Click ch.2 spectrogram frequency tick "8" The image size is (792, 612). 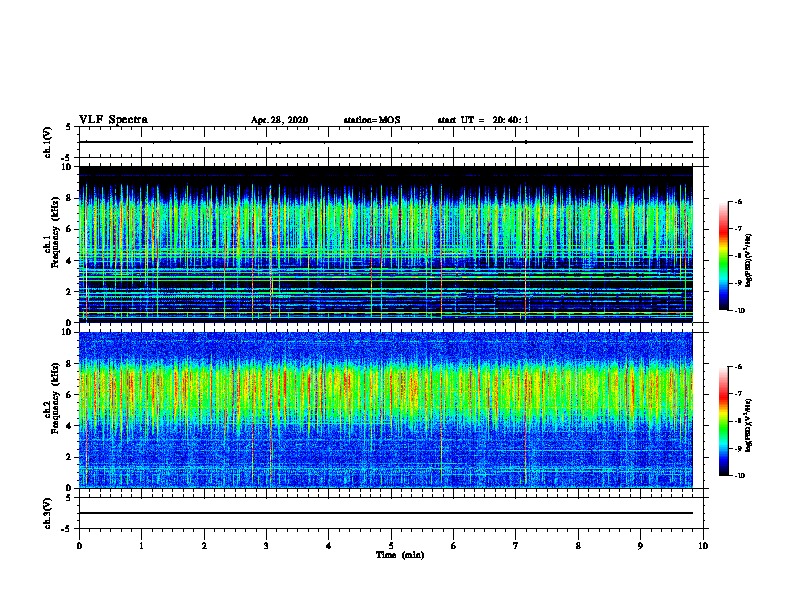tap(69, 364)
